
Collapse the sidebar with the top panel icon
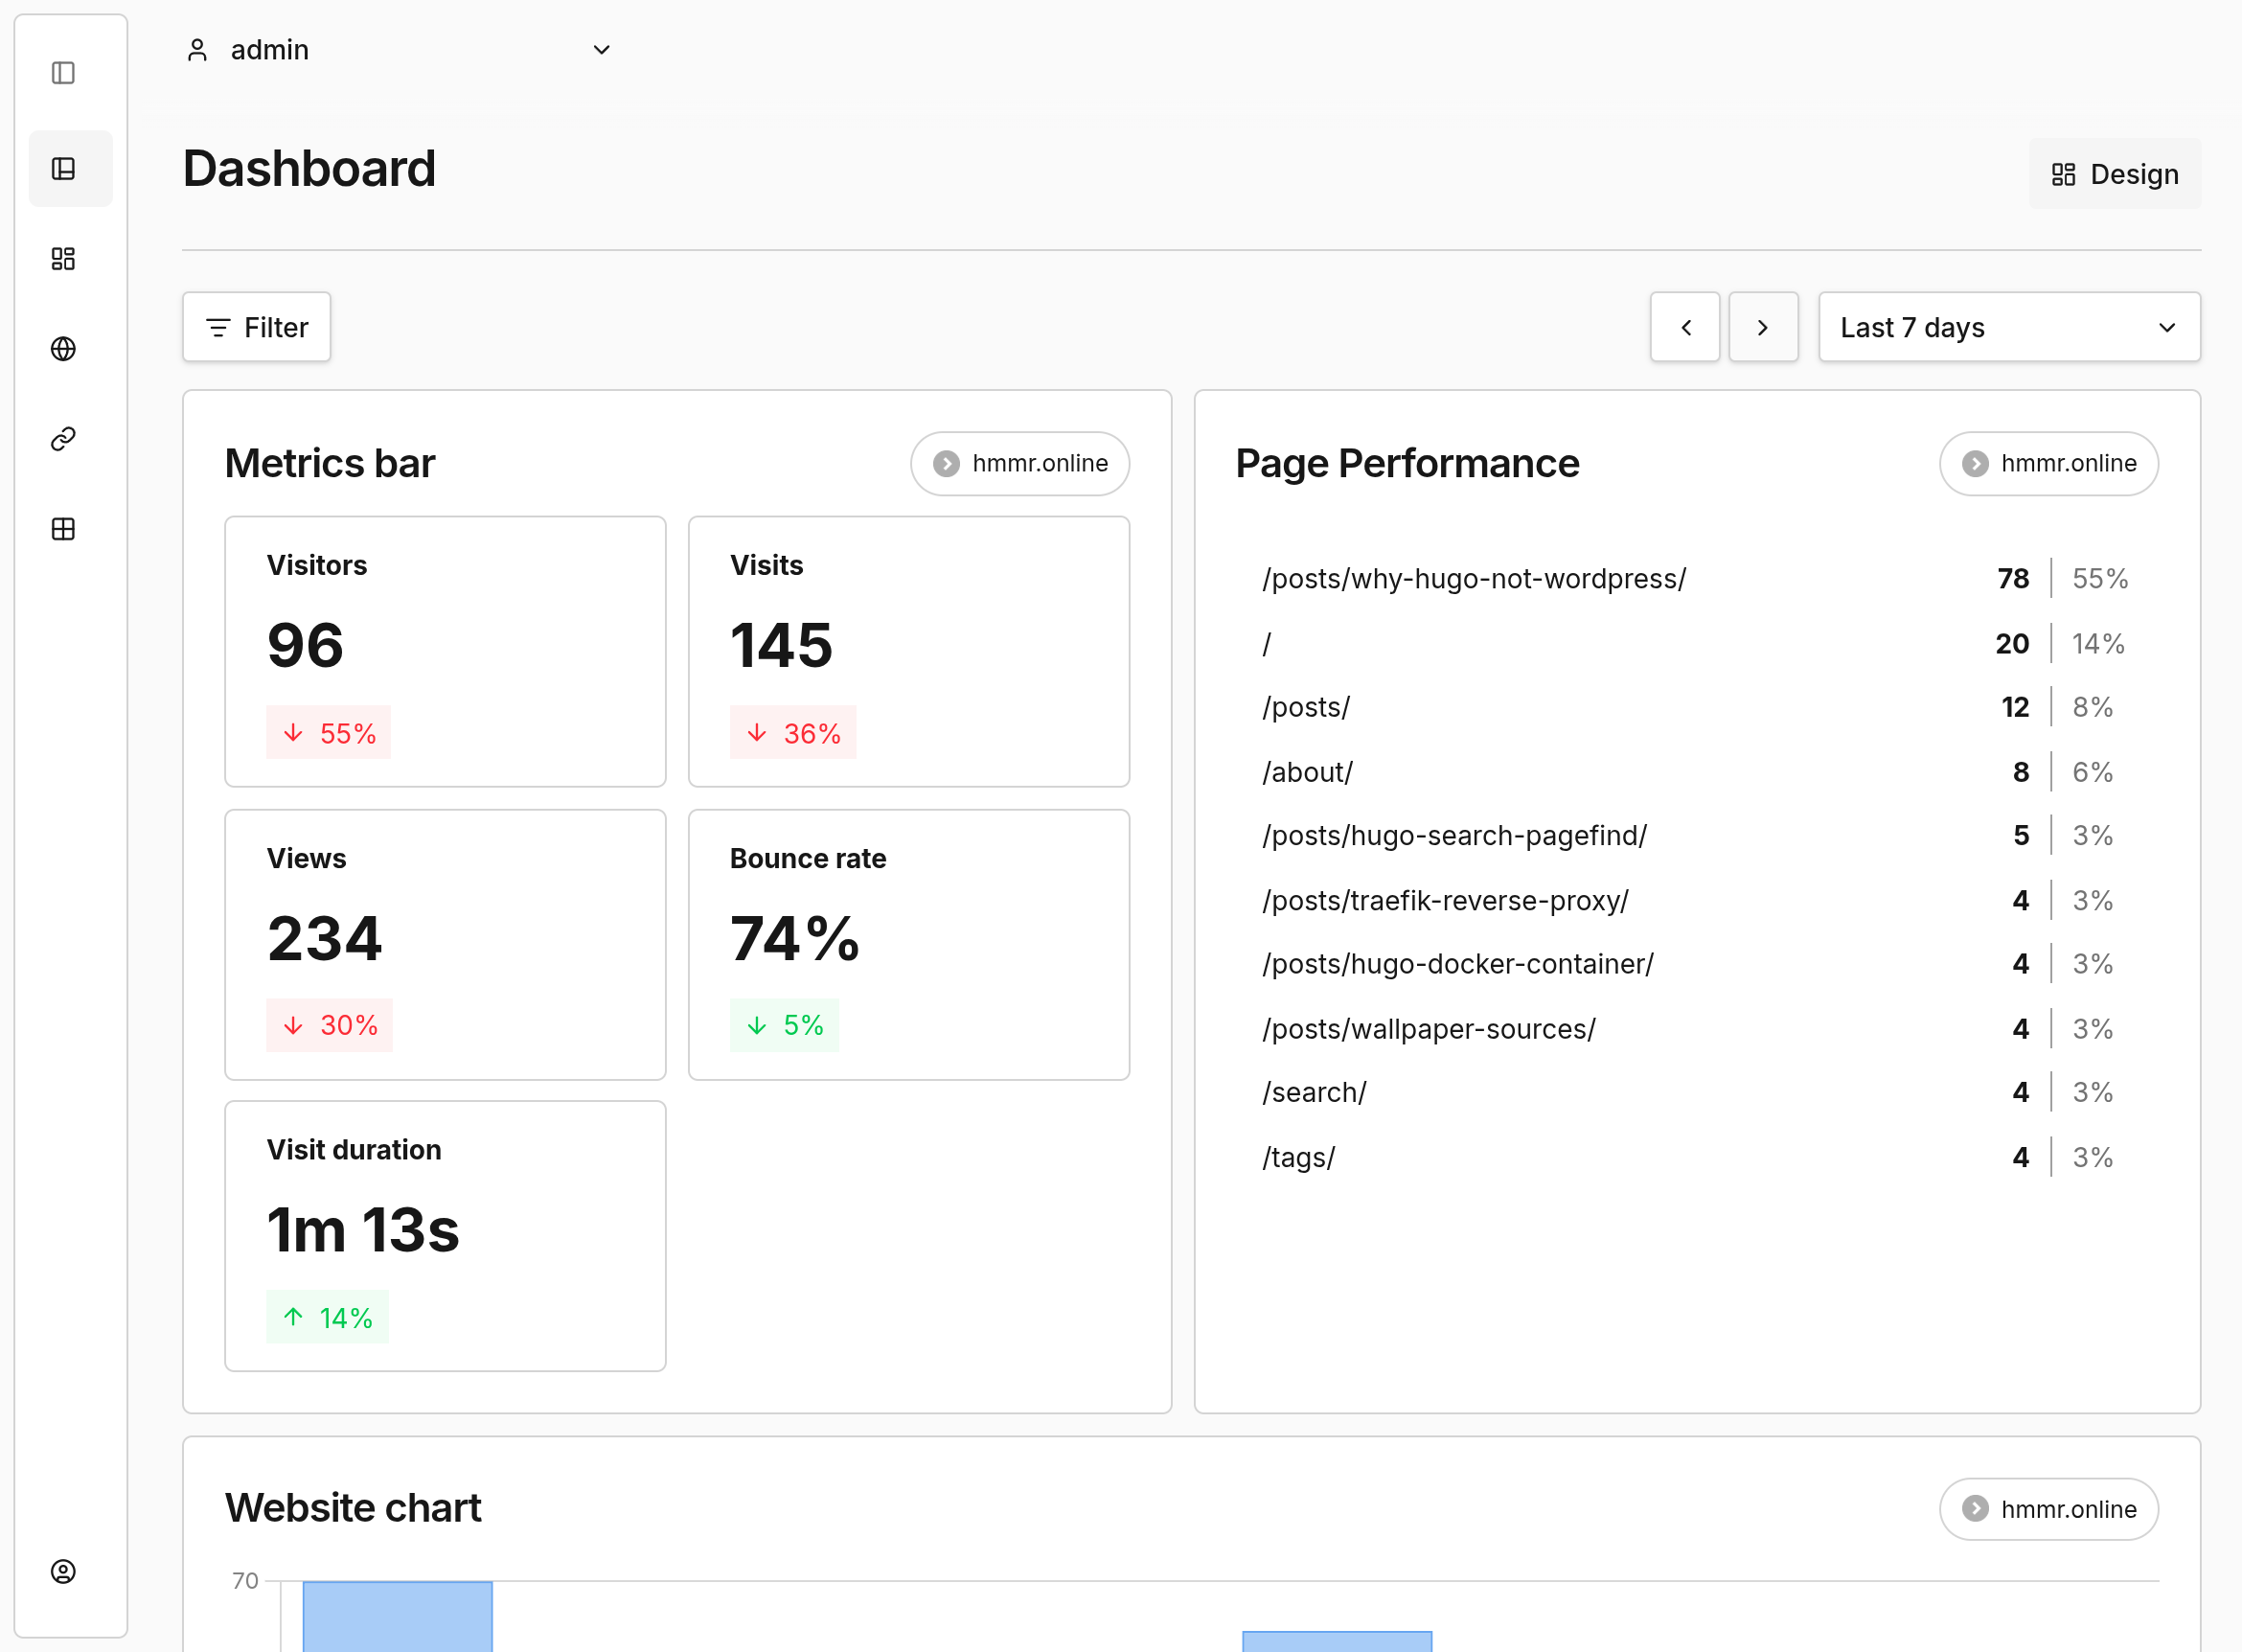point(63,73)
